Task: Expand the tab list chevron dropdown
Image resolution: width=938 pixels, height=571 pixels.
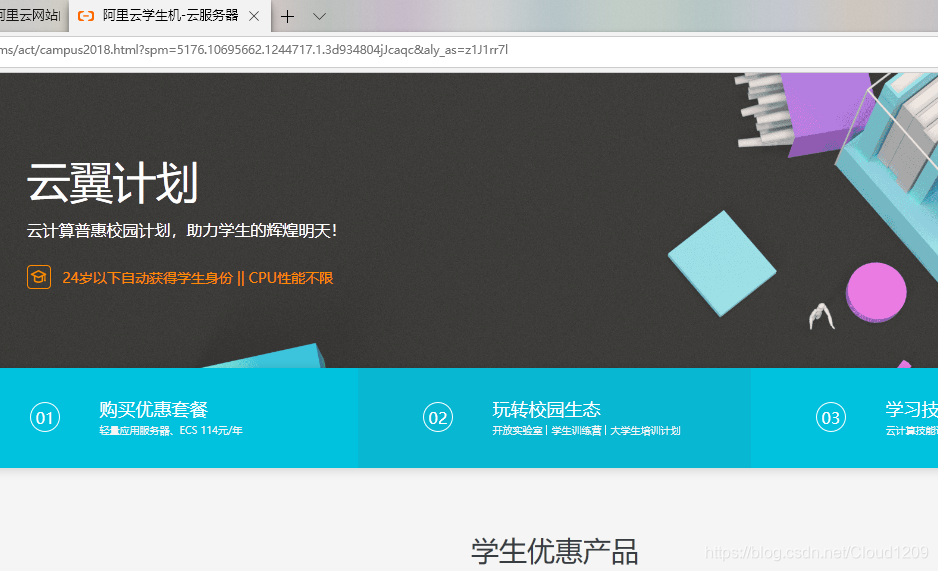Action: coord(320,17)
